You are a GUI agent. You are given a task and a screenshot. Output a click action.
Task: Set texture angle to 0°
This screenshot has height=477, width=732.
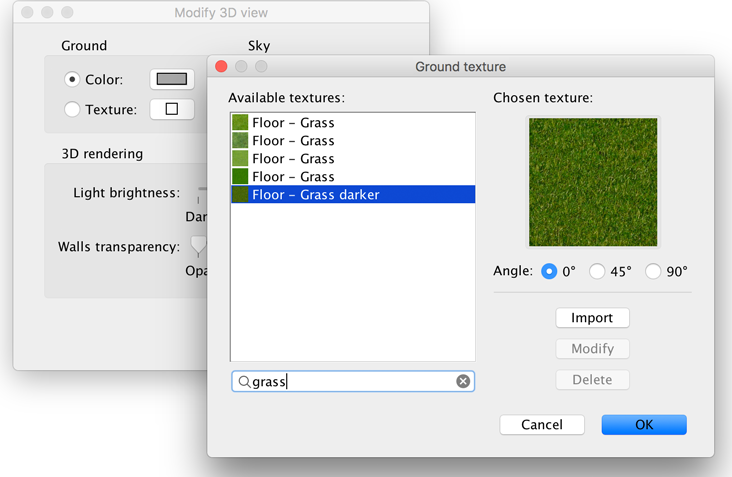click(x=549, y=271)
